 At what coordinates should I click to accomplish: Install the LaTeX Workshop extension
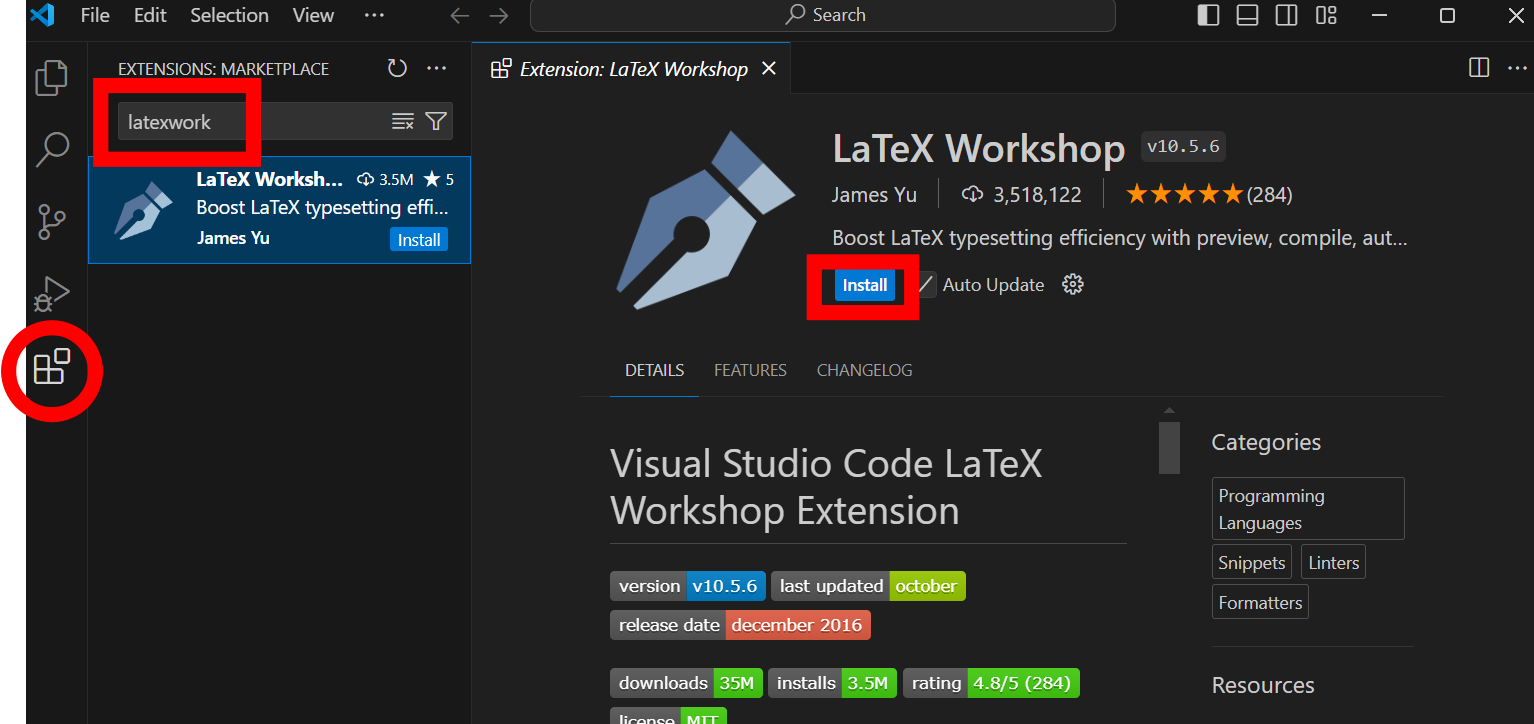[x=863, y=285]
